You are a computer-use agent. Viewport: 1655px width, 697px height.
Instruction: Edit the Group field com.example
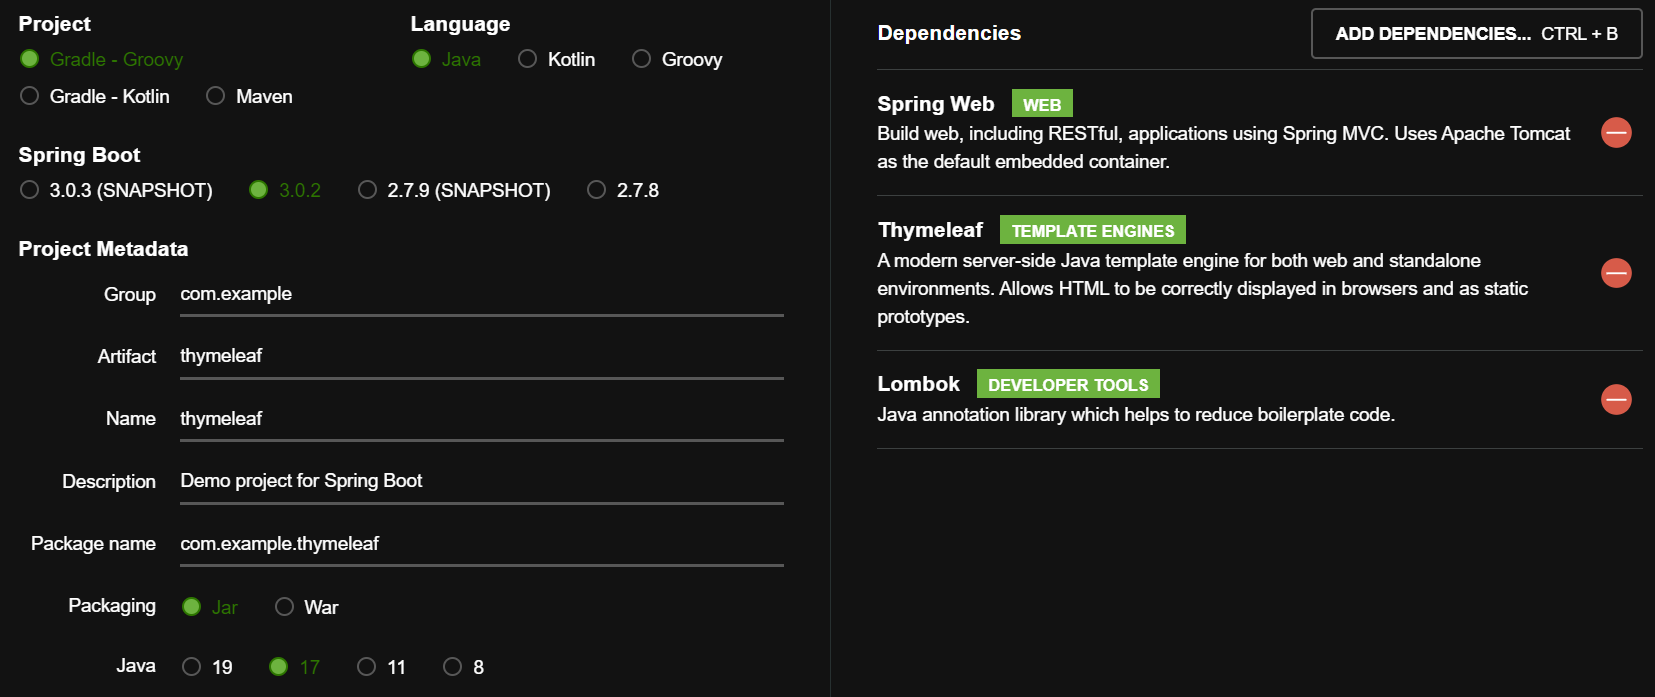point(482,294)
